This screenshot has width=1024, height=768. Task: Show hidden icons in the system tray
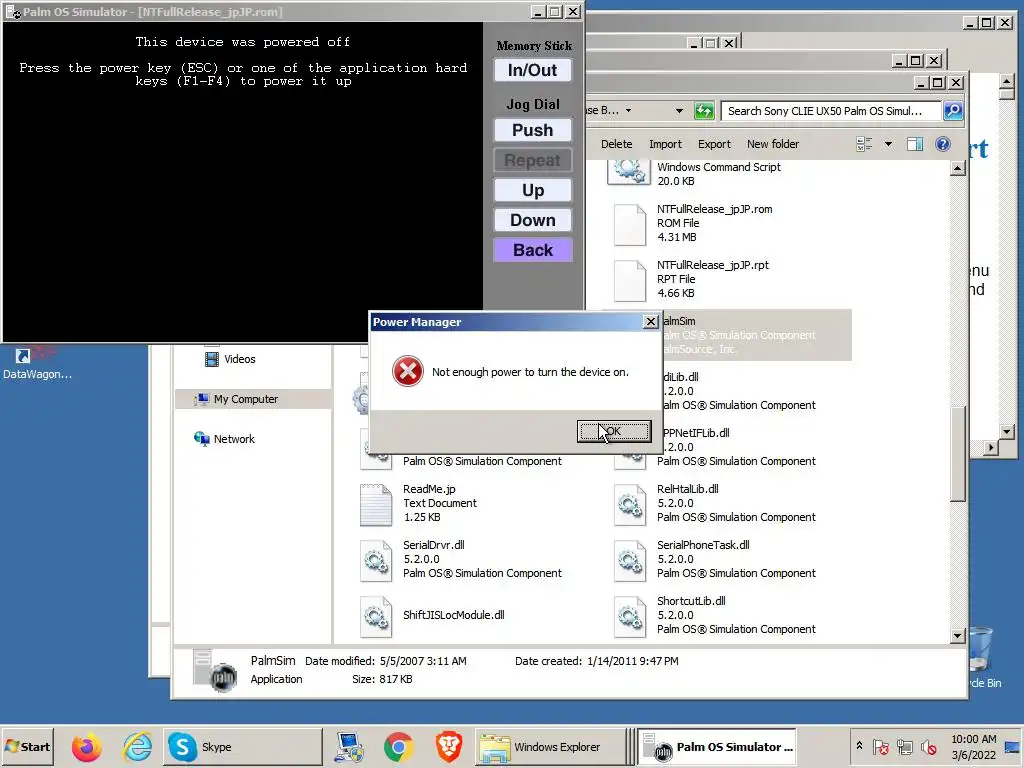(859, 746)
